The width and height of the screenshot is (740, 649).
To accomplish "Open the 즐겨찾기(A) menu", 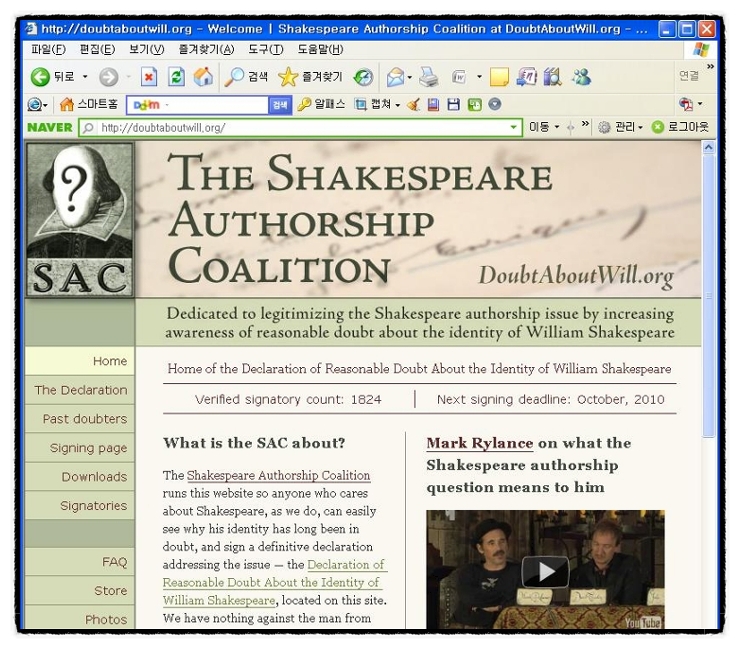I will (206, 50).
